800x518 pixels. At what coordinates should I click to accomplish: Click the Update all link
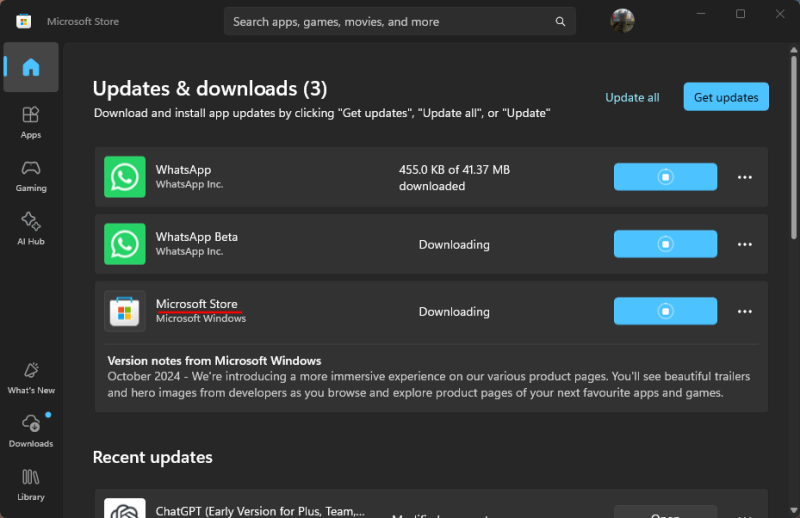[632, 97]
